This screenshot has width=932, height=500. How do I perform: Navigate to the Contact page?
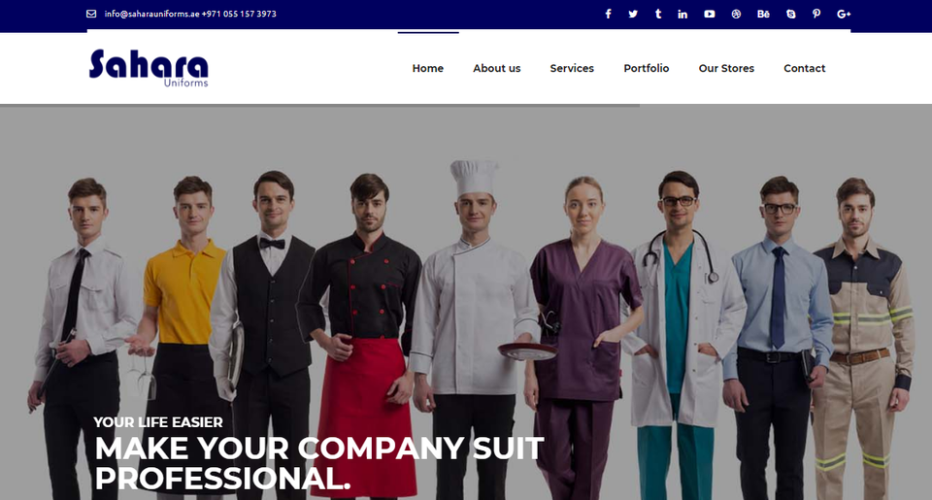tap(804, 68)
